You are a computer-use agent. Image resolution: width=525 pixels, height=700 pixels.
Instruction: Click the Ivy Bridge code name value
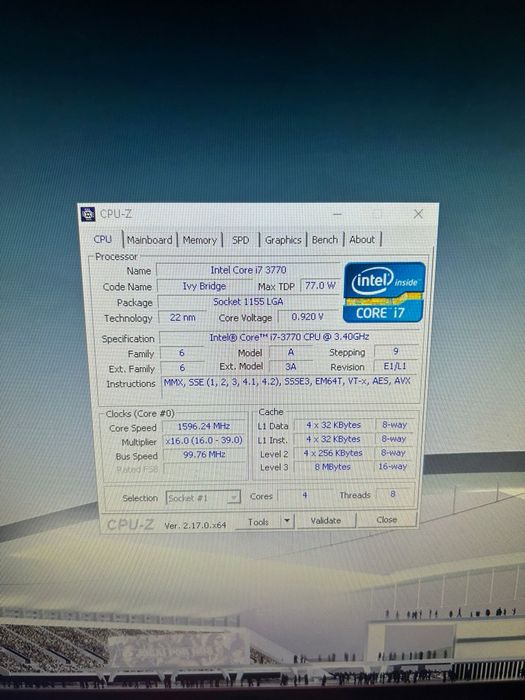(204, 286)
